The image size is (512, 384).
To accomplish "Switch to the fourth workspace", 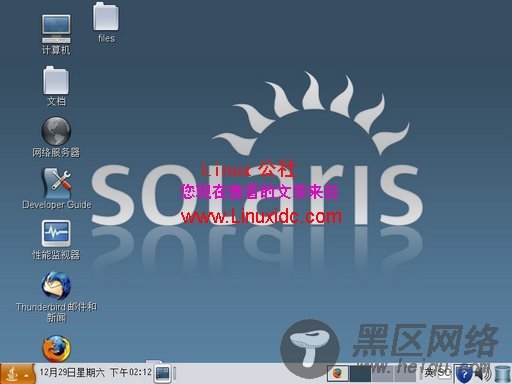I will tap(404, 373).
